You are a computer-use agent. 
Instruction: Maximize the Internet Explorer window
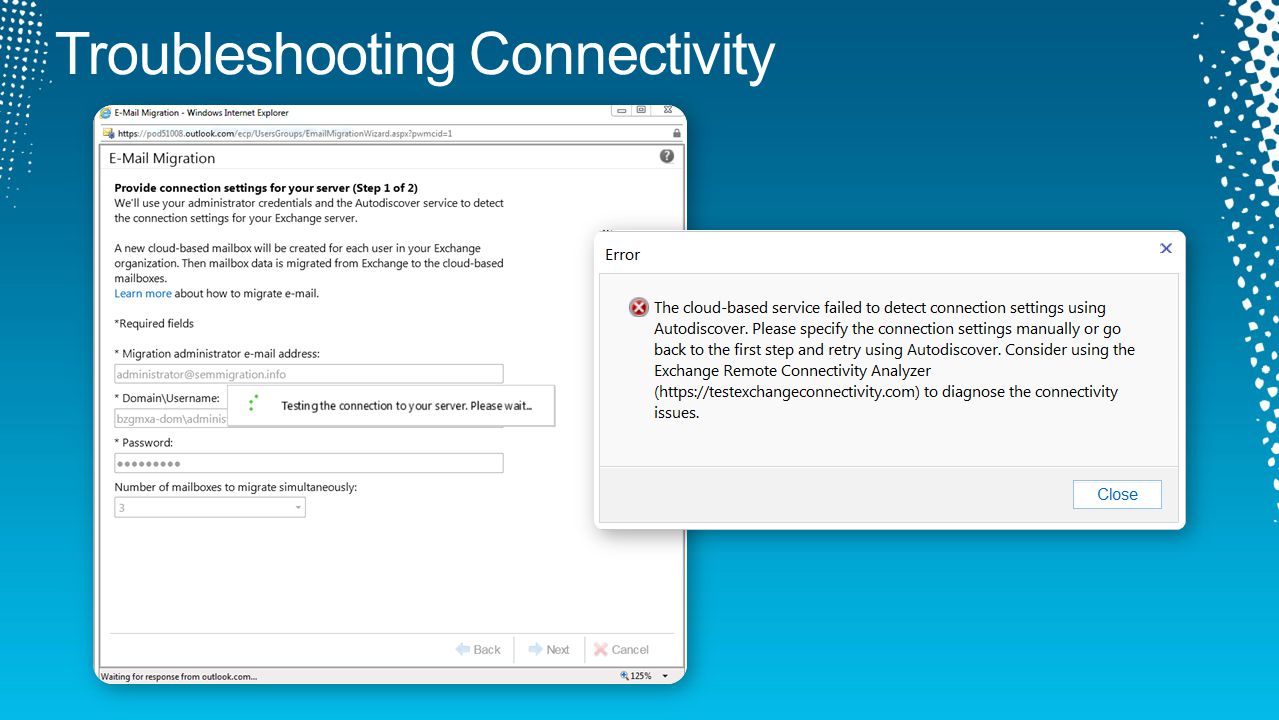pyautogui.click(x=641, y=110)
